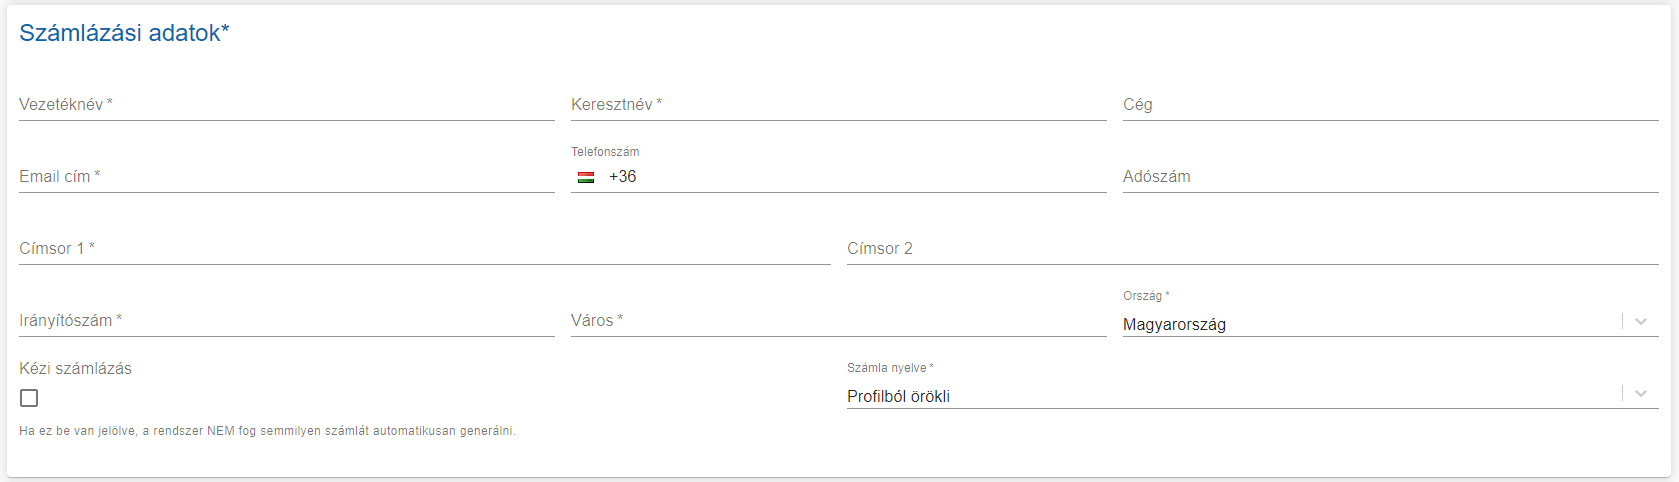Focus the Keresztnév input field
The image size is (1679, 482).
tap(839, 105)
